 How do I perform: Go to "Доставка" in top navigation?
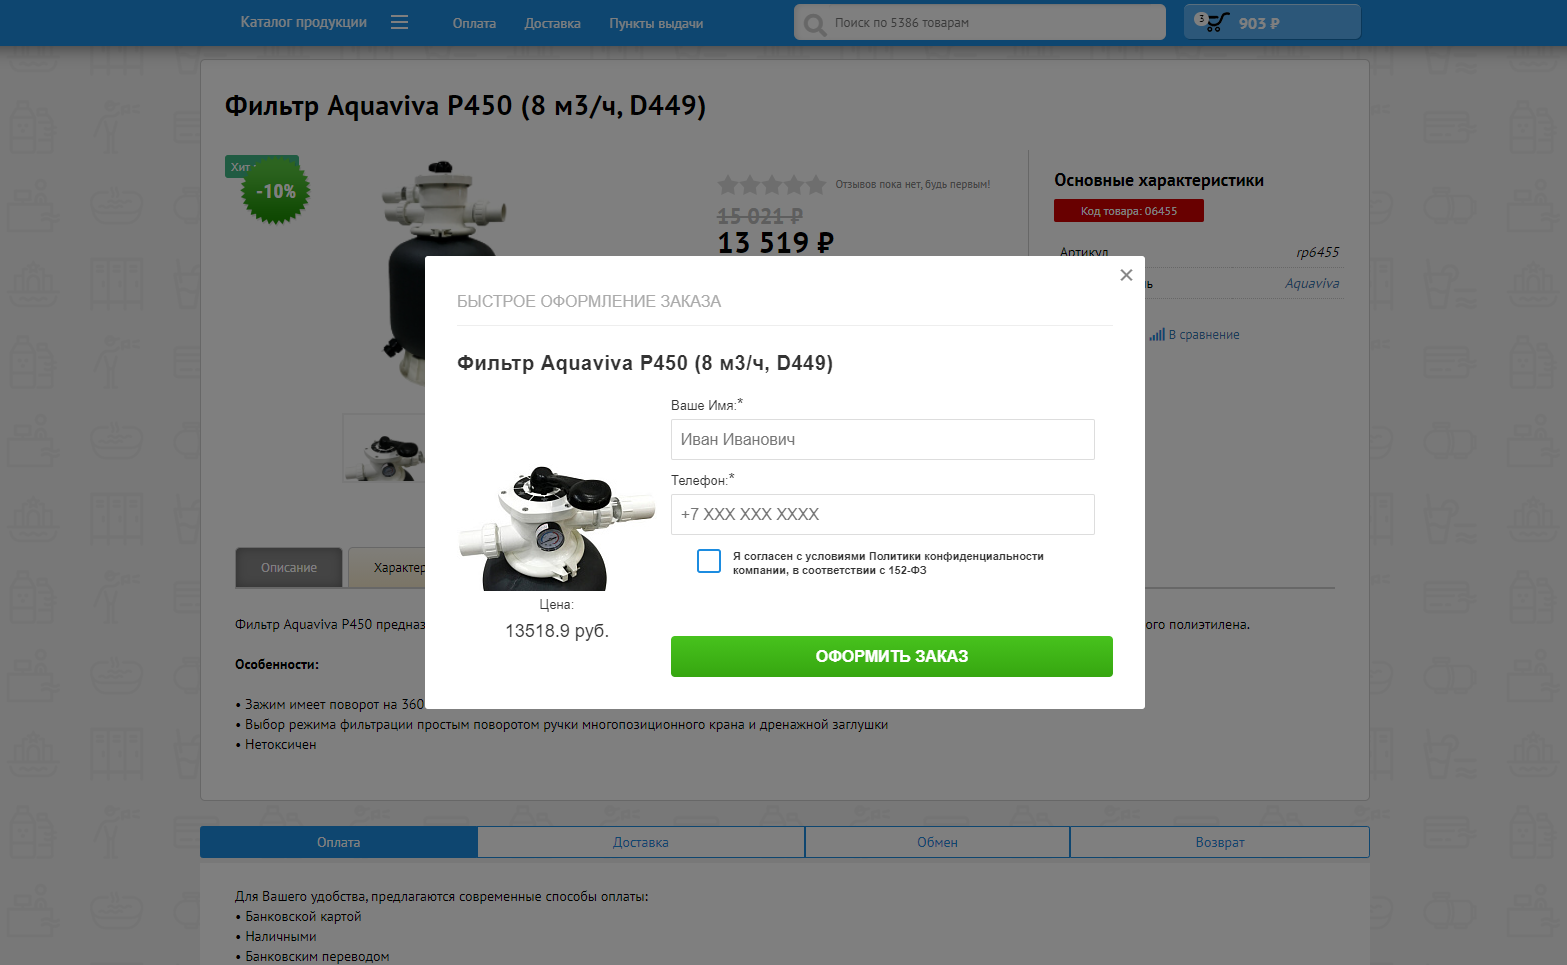tap(552, 23)
